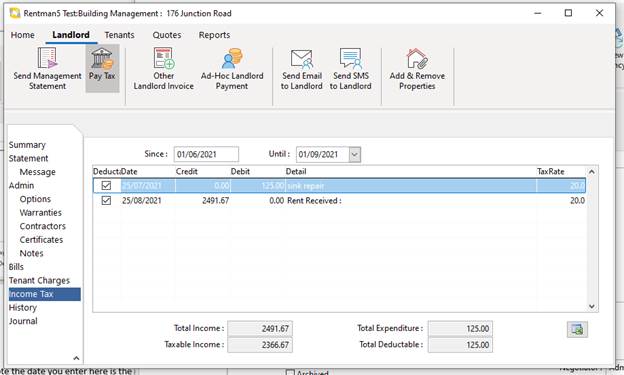Viewport: 624px width, 375px height.
Task: Click the Date column header
Action: (x=148, y=172)
